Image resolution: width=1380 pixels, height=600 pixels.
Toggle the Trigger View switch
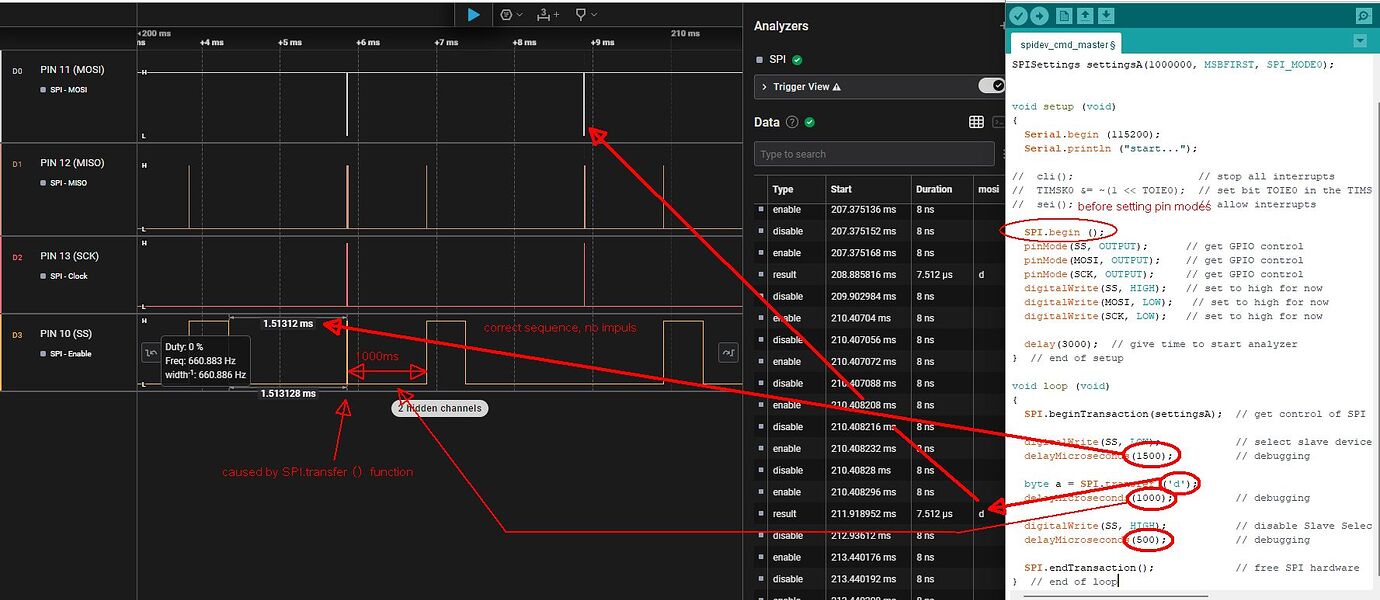point(993,86)
